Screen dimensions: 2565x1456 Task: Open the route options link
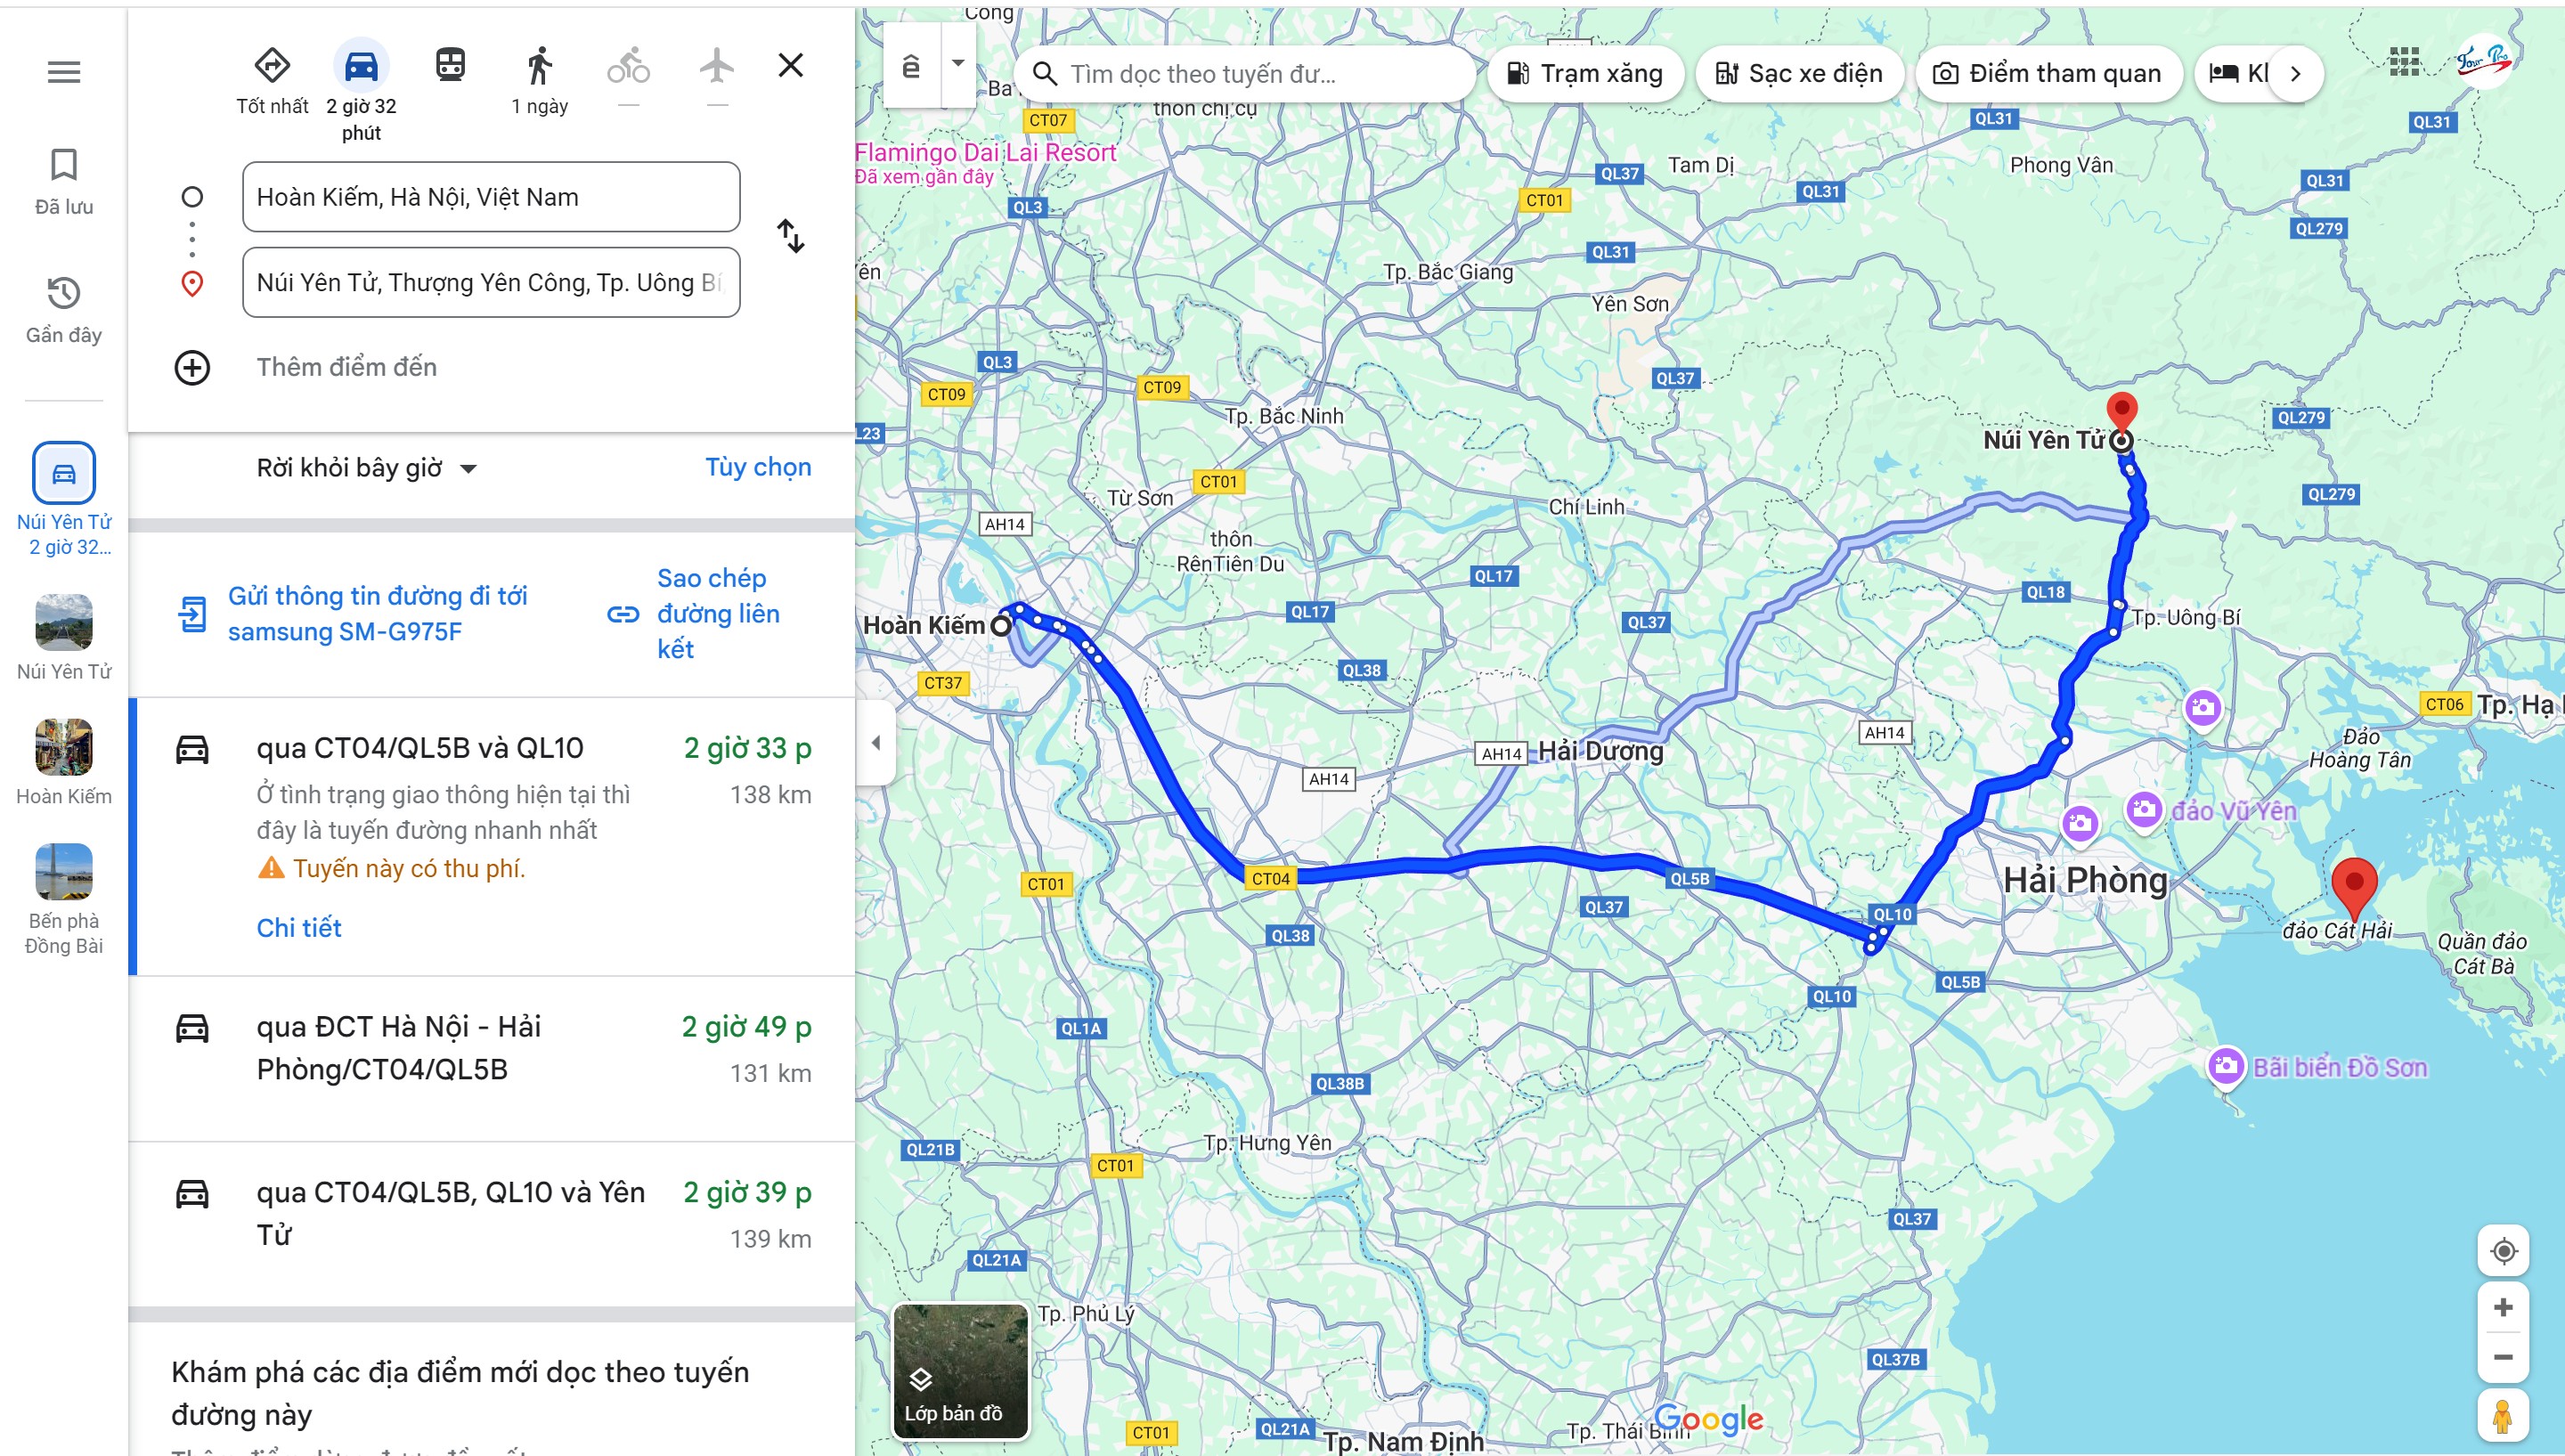pos(757,467)
